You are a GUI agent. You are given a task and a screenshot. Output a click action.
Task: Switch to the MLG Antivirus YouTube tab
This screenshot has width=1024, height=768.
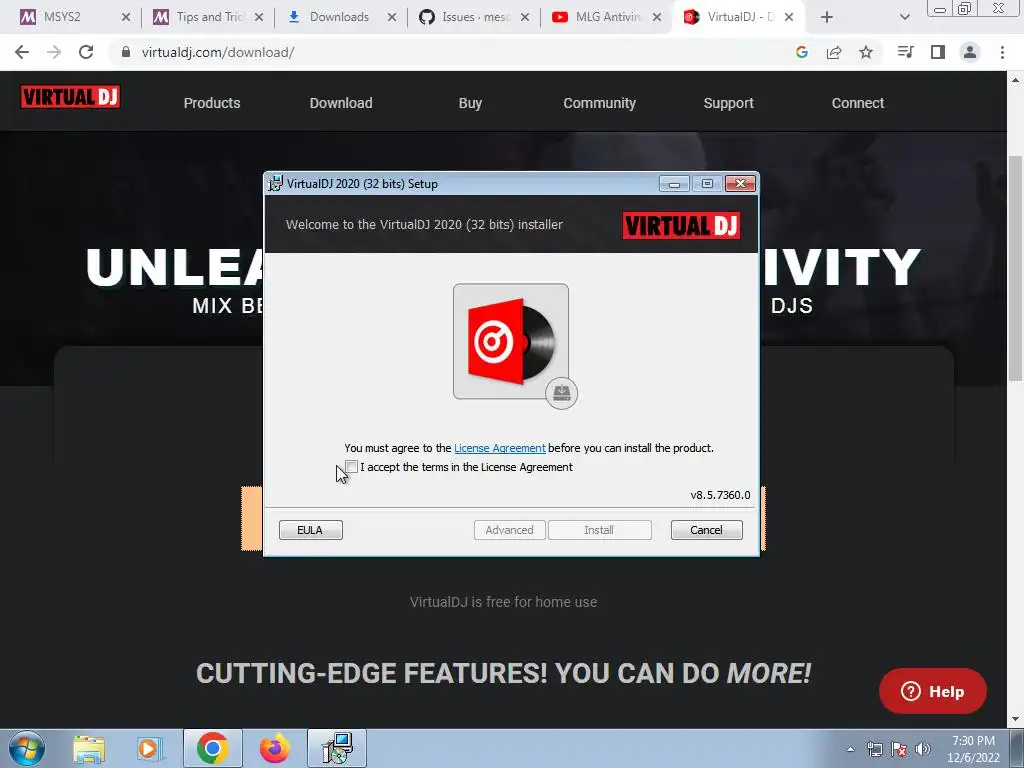tap(607, 17)
